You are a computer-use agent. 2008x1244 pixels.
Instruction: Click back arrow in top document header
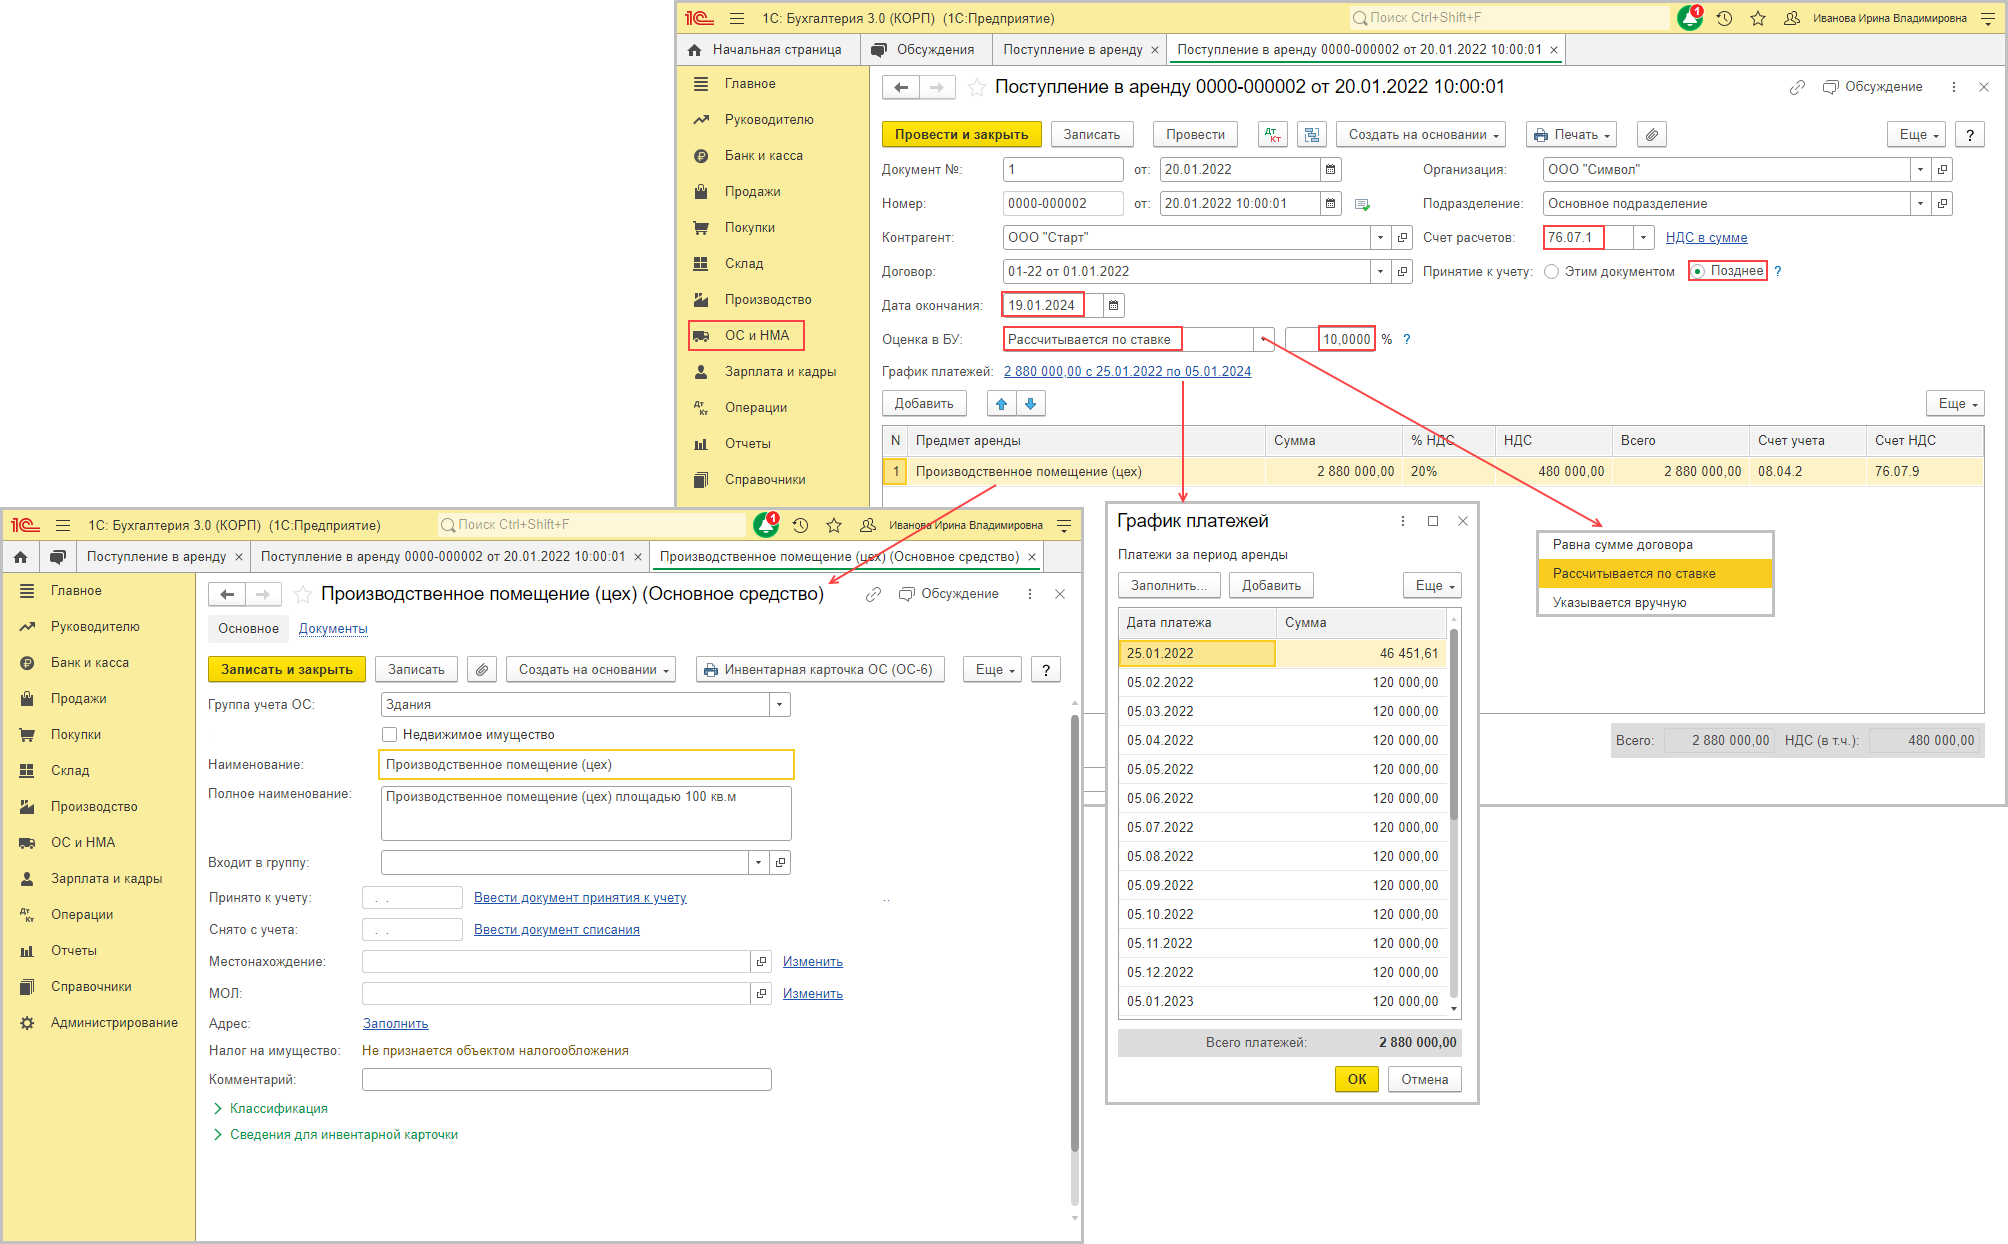[x=901, y=88]
